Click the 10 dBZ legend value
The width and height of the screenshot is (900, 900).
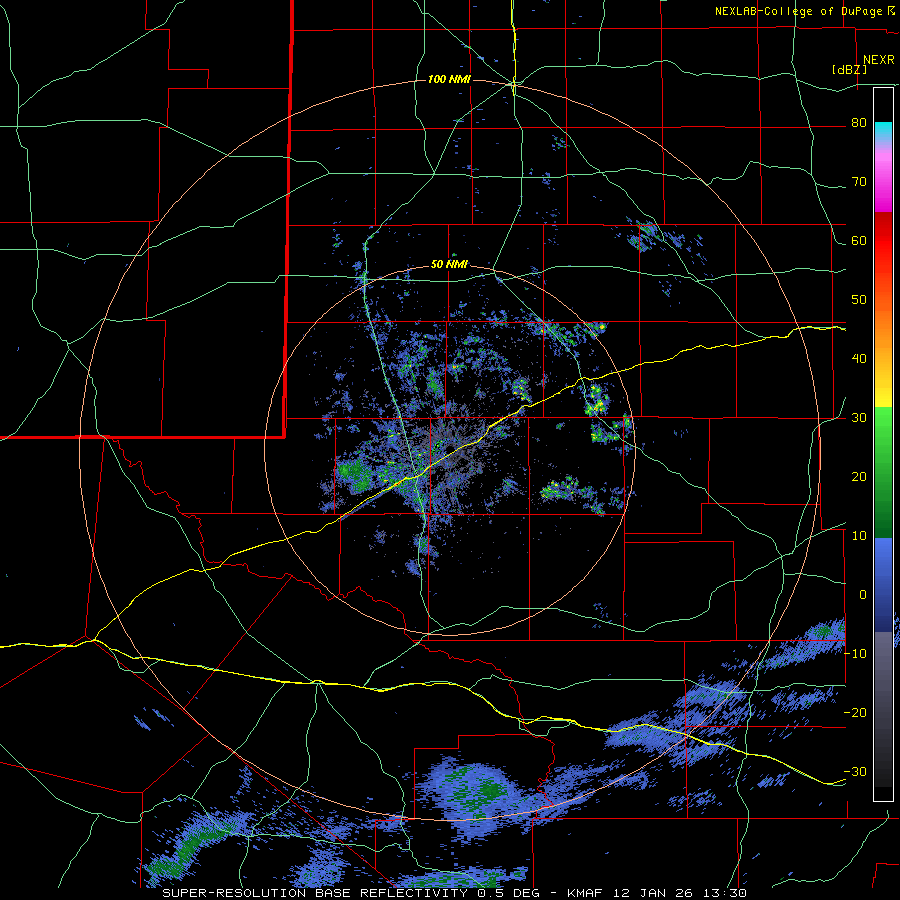pos(859,536)
